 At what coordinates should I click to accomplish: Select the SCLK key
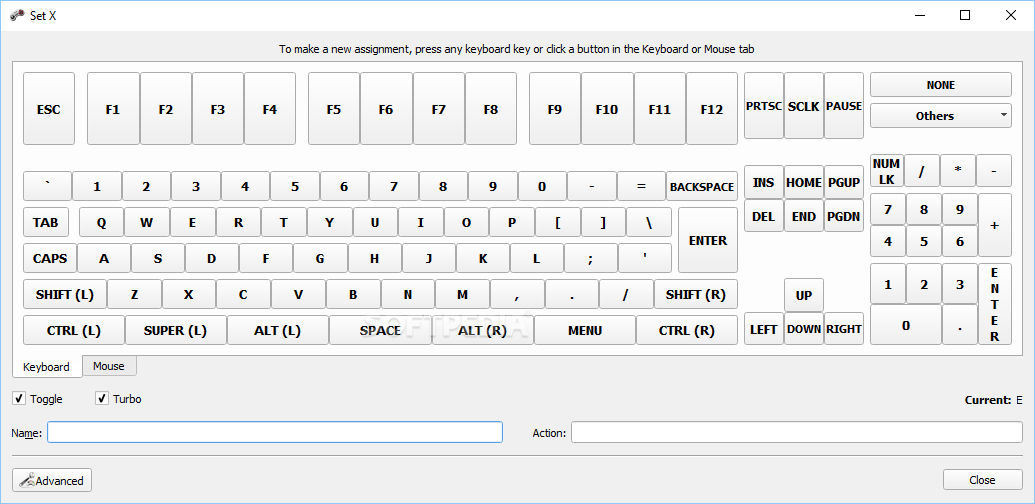[804, 106]
